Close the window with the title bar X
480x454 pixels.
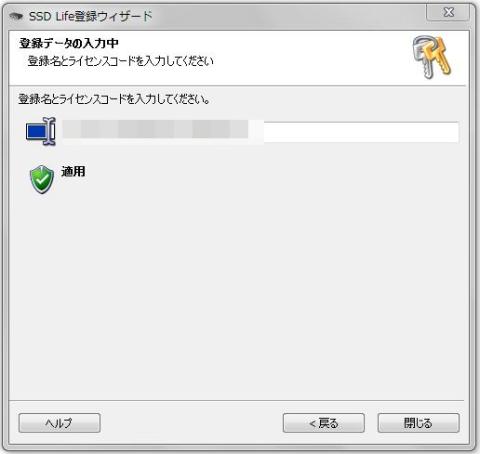pos(448,13)
